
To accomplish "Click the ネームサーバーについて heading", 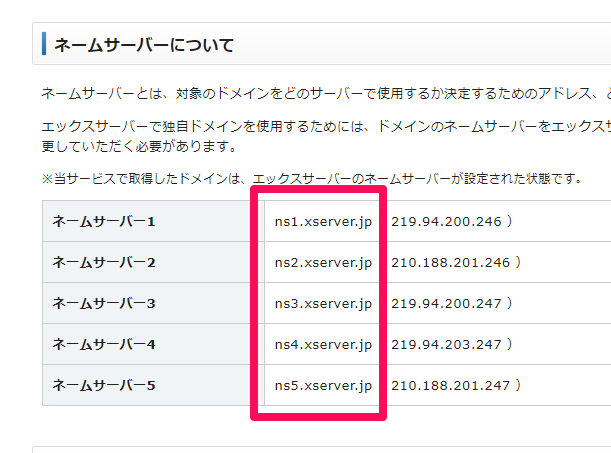I will 144,45.
